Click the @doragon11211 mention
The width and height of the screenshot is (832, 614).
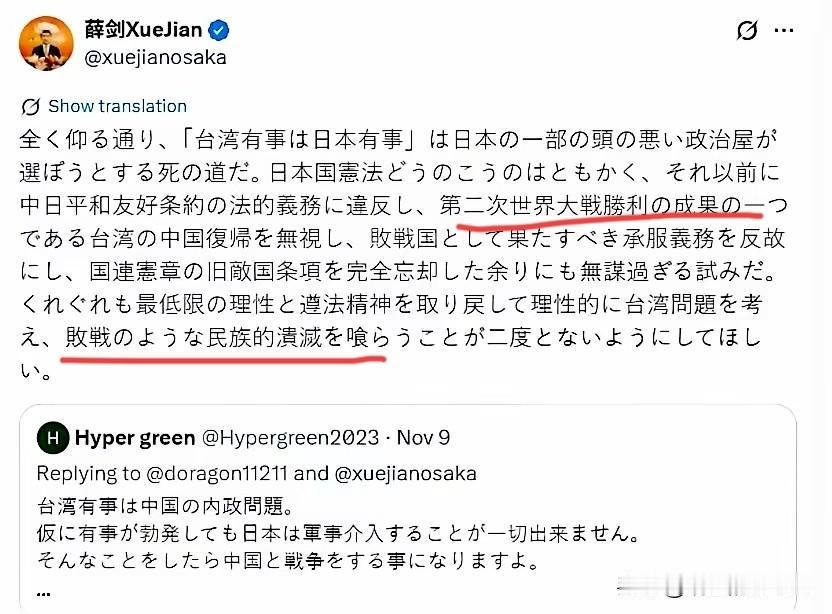click(216, 473)
